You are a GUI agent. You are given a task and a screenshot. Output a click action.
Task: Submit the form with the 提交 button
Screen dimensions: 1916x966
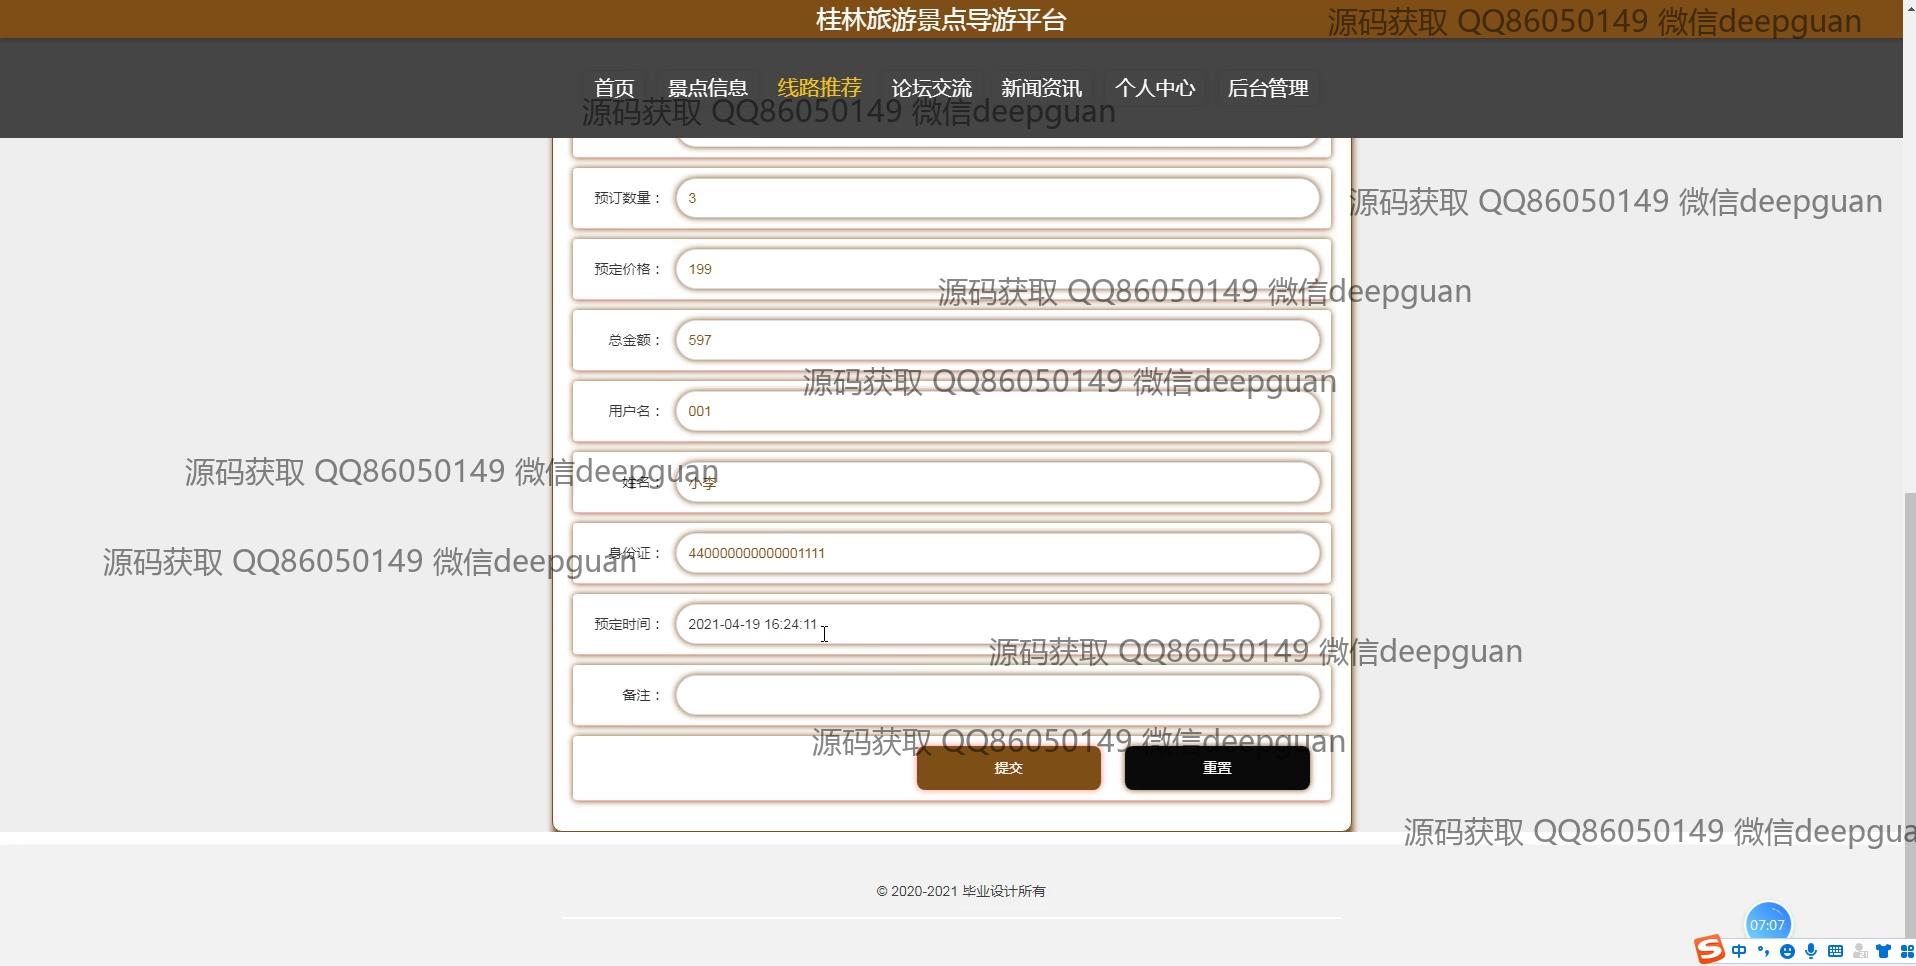[1008, 768]
